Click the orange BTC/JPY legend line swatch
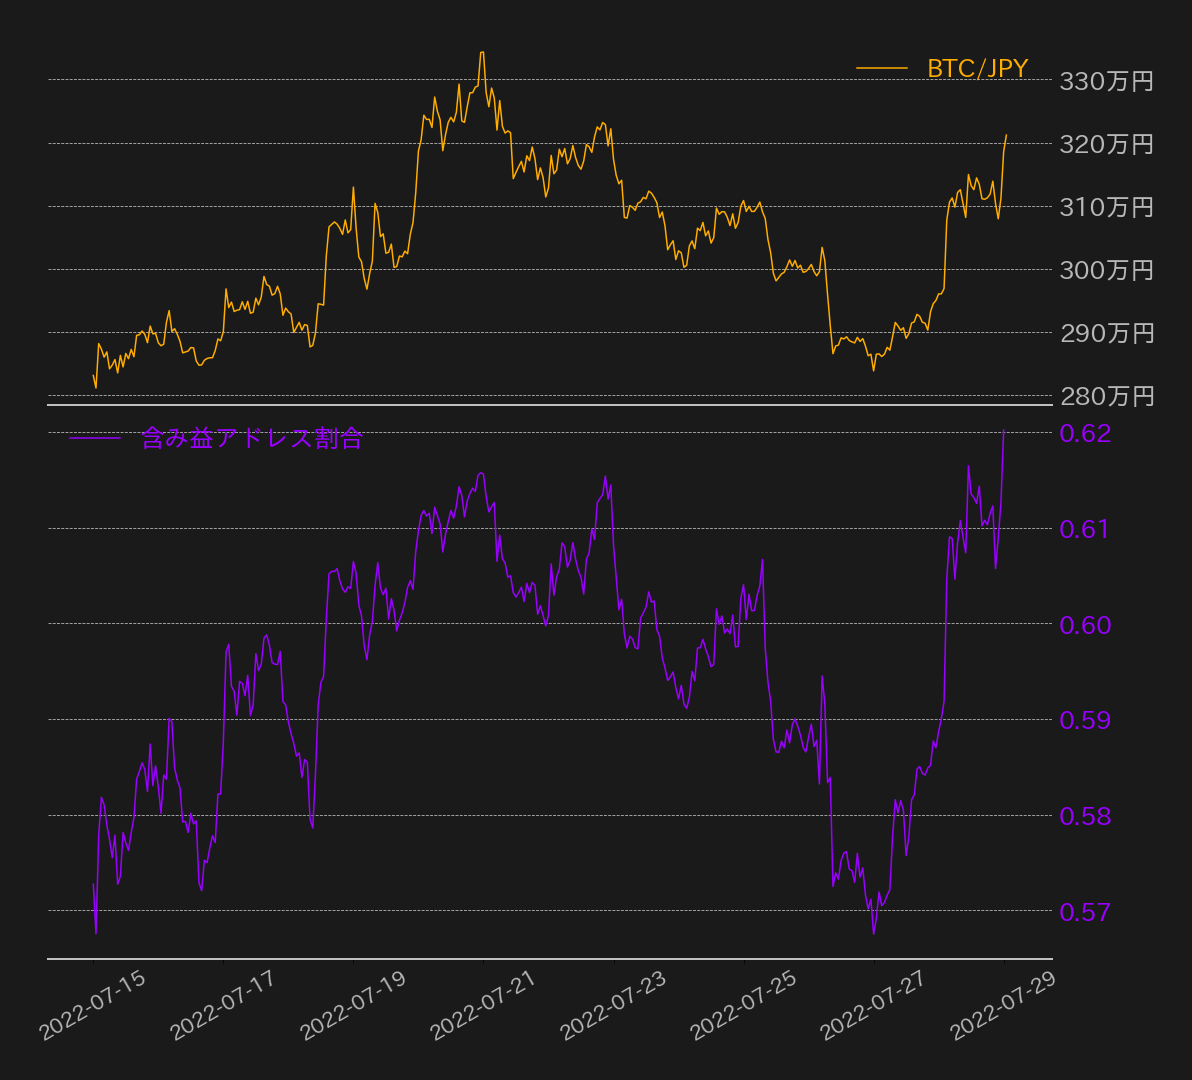Screen dimensions: 1192x1080 point(882,68)
